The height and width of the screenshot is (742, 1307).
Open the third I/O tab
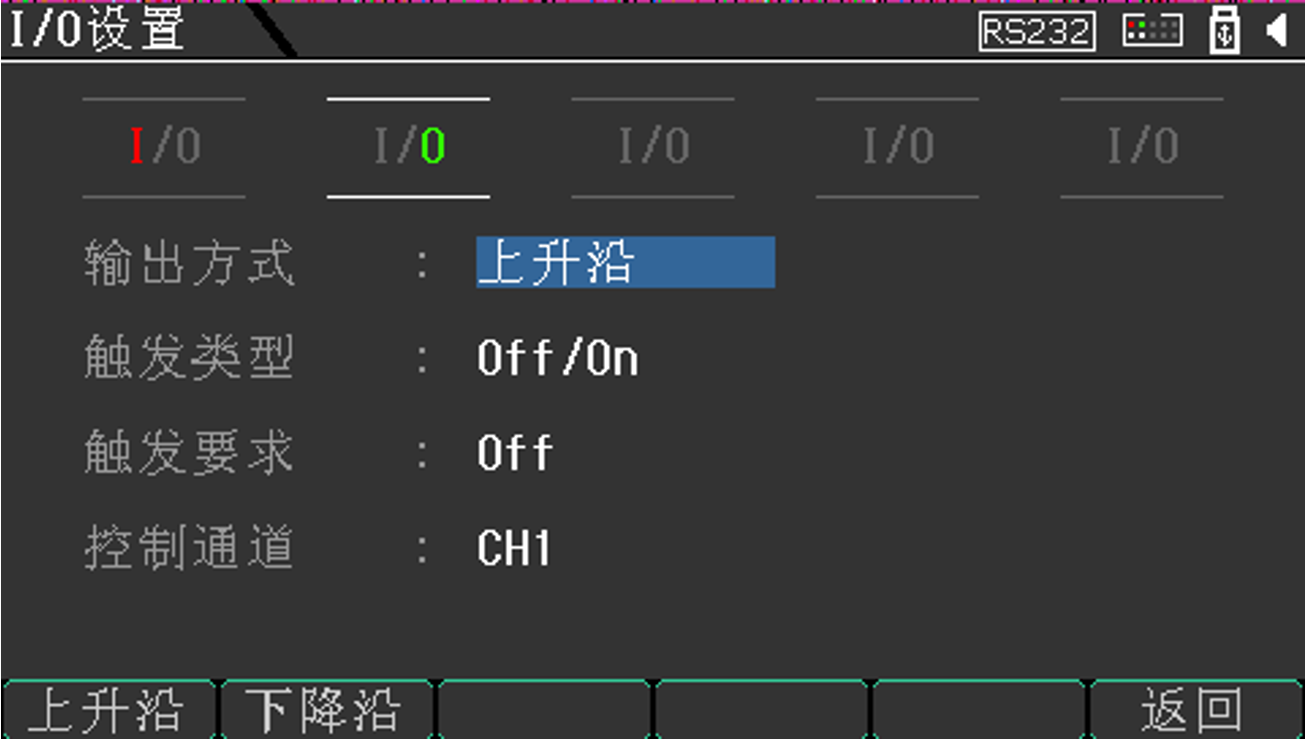click(x=652, y=145)
